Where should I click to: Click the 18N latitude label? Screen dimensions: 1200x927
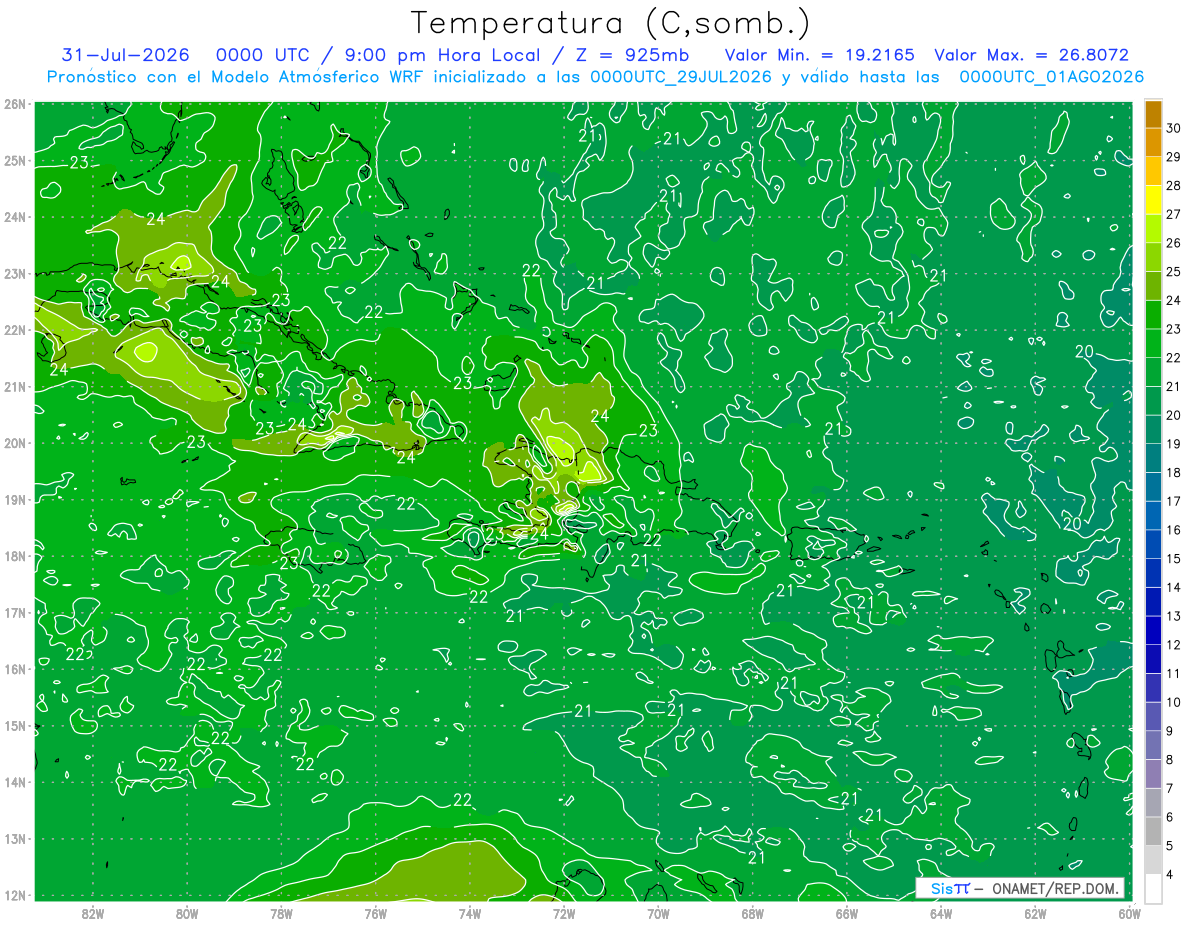(14, 556)
